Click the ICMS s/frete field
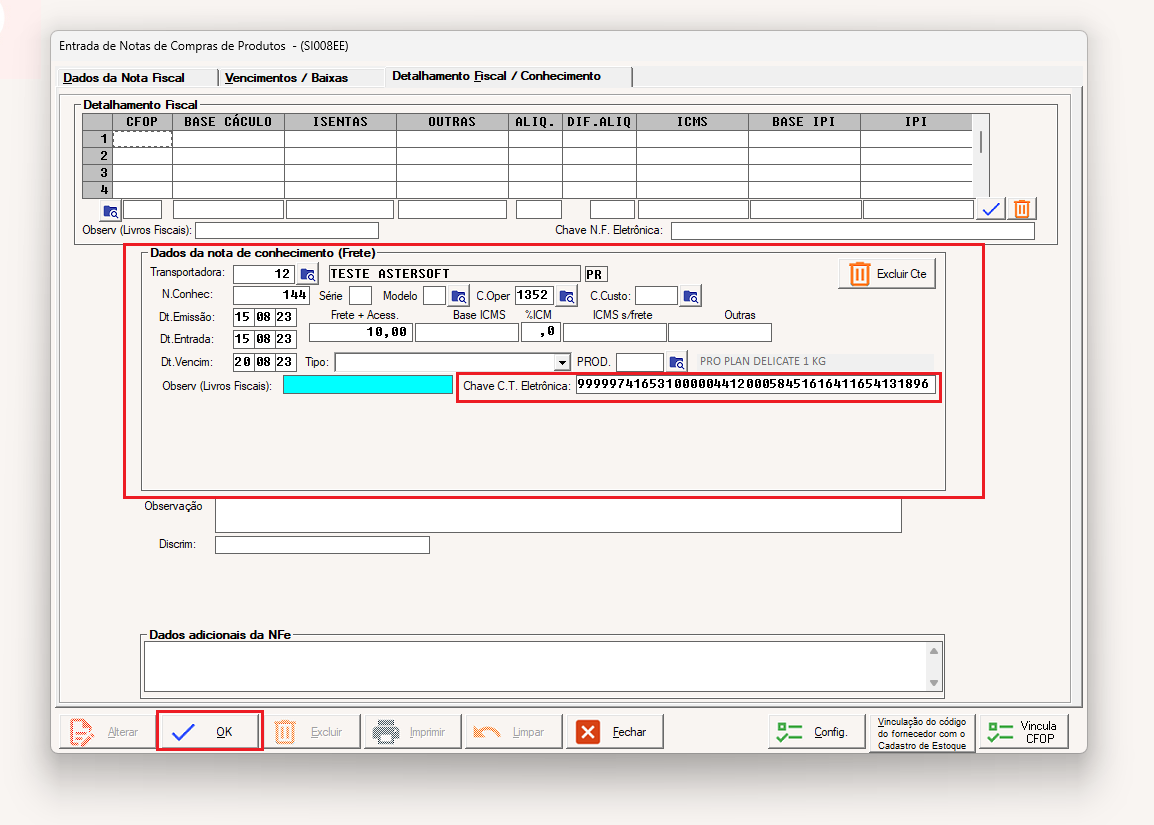Screen dimensions: 1154x825 point(615,333)
